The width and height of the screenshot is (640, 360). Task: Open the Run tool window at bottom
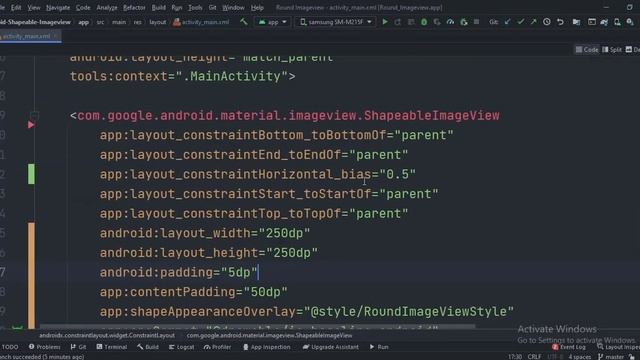pos(379,347)
